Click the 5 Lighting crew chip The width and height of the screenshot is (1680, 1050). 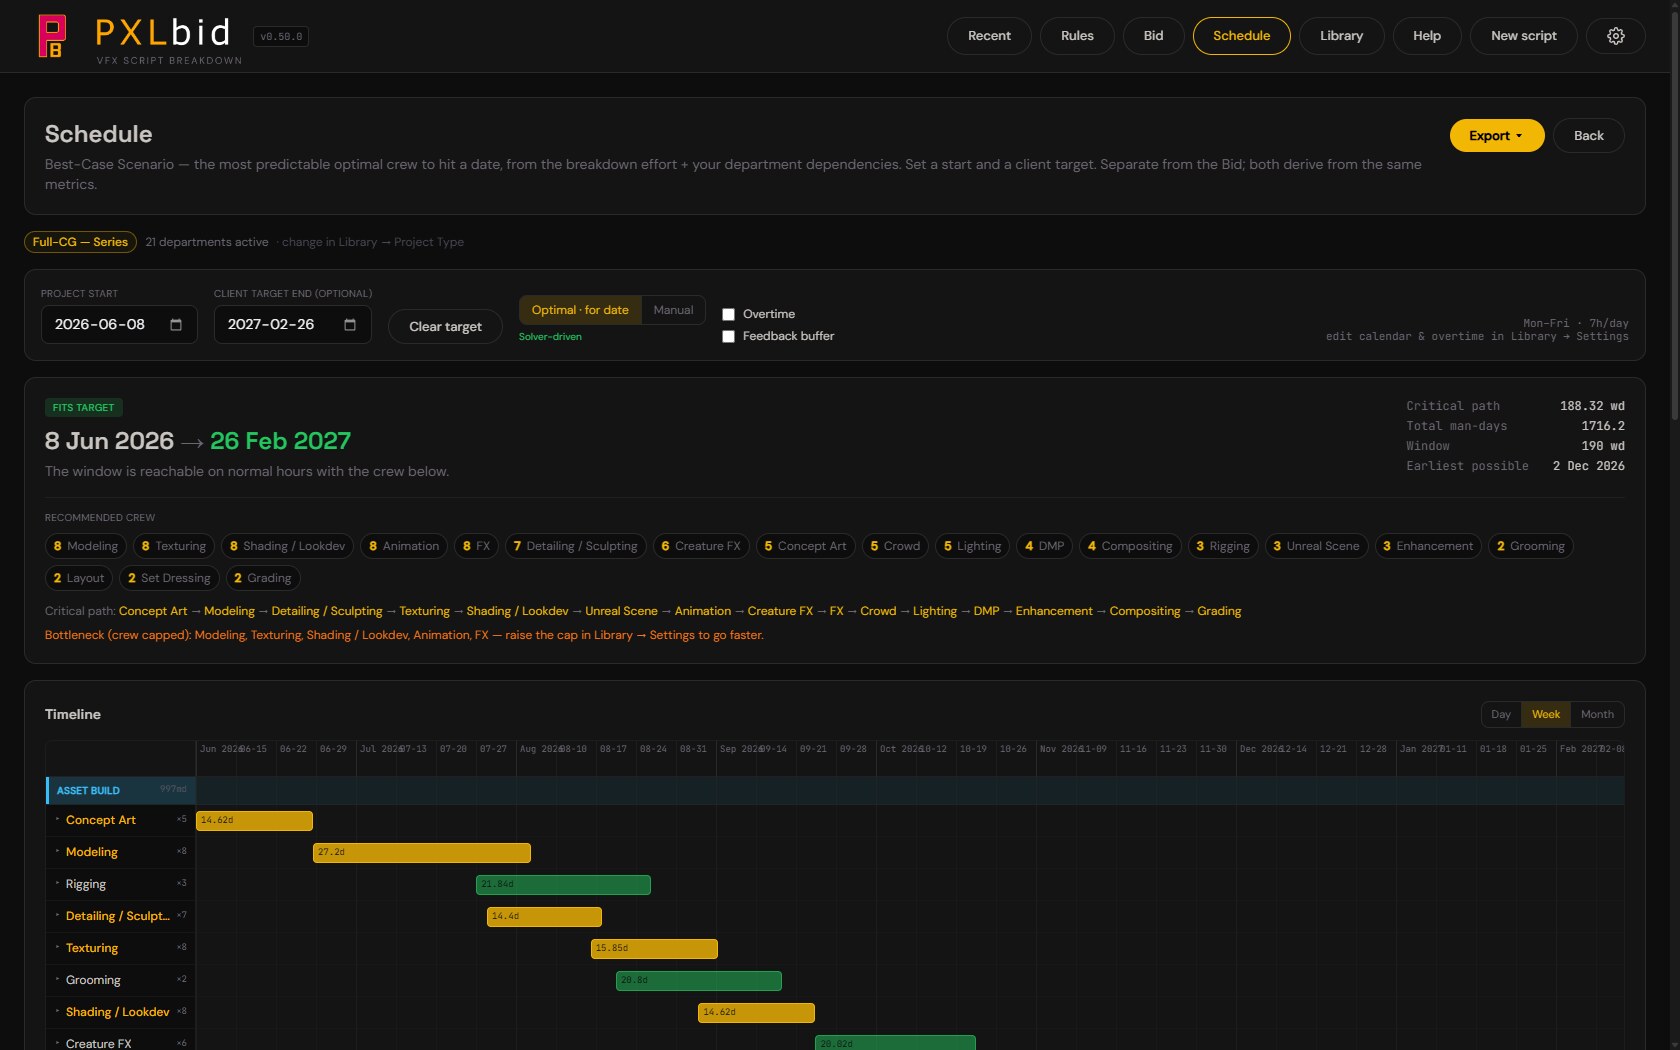pyautogui.click(x=972, y=546)
